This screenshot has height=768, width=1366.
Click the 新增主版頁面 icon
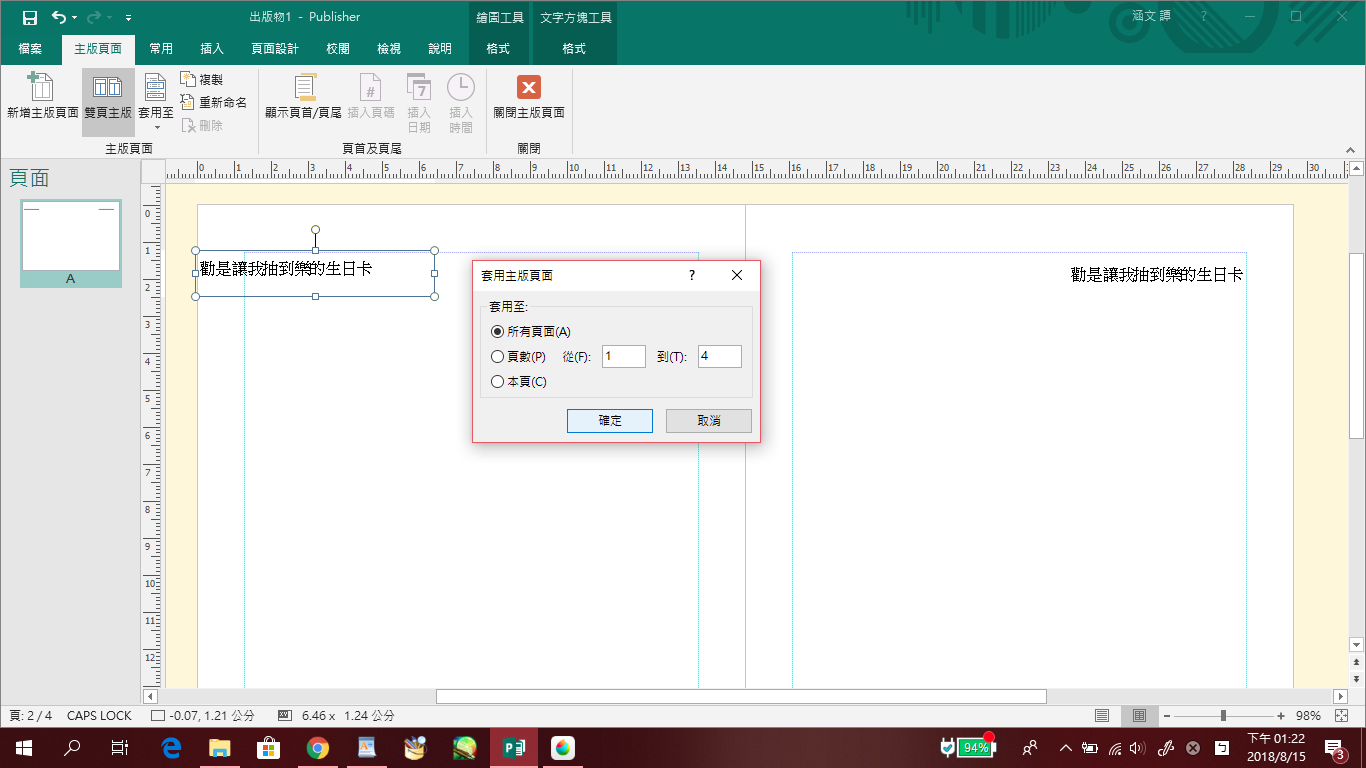click(42, 87)
